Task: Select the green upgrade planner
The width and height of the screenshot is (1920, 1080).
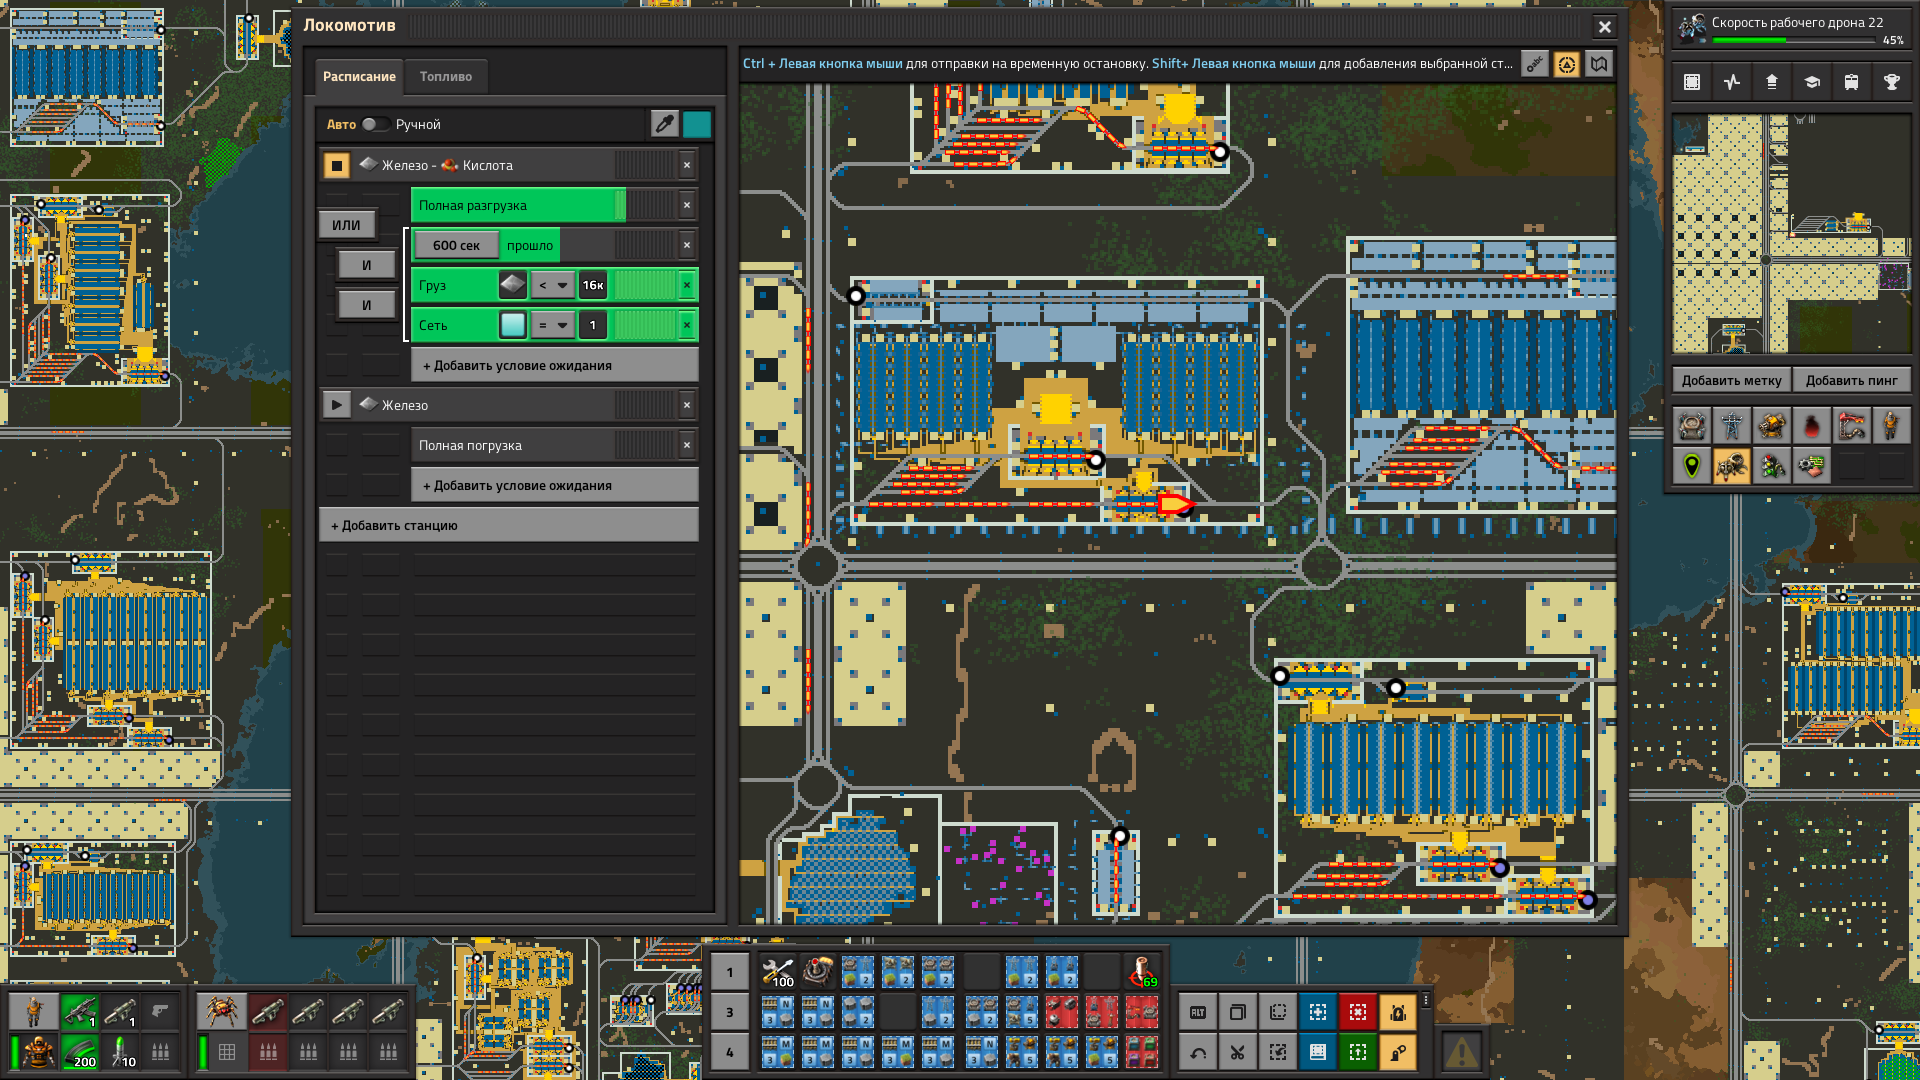Action: pyautogui.click(x=1358, y=1052)
